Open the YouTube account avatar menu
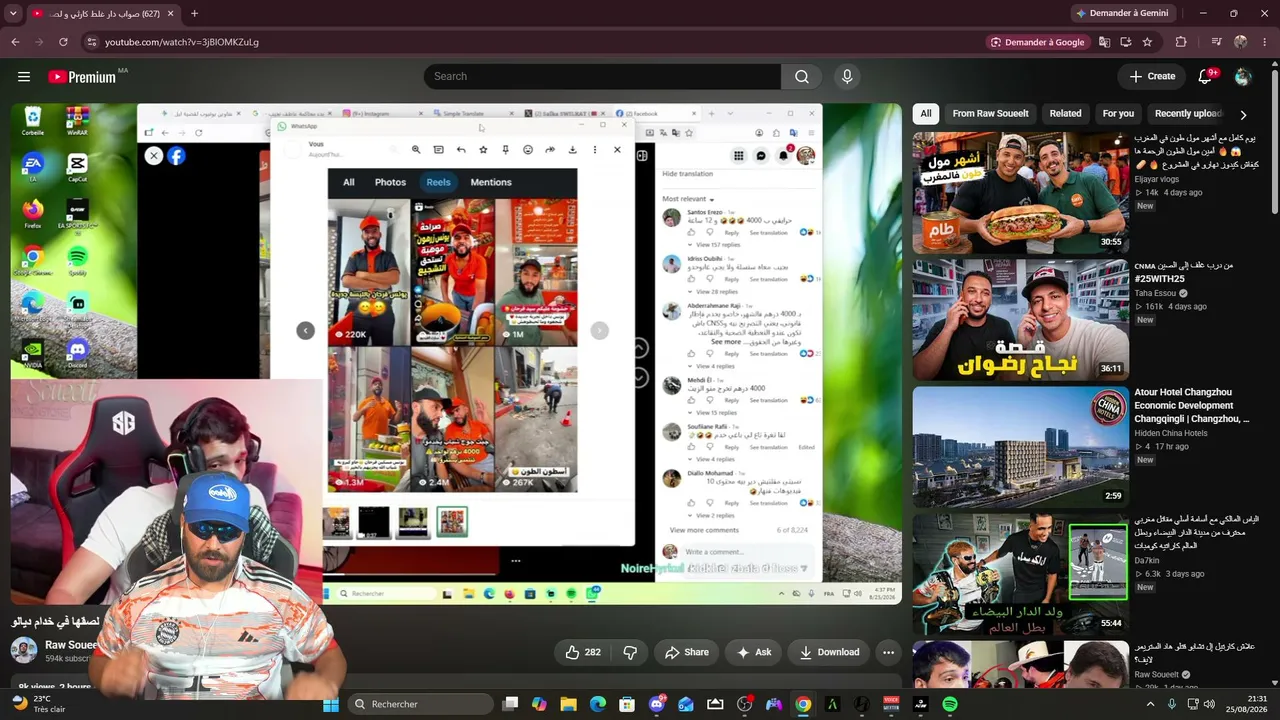Image resolution: width=1280 pixels, height=720 pixels. 1243,77
